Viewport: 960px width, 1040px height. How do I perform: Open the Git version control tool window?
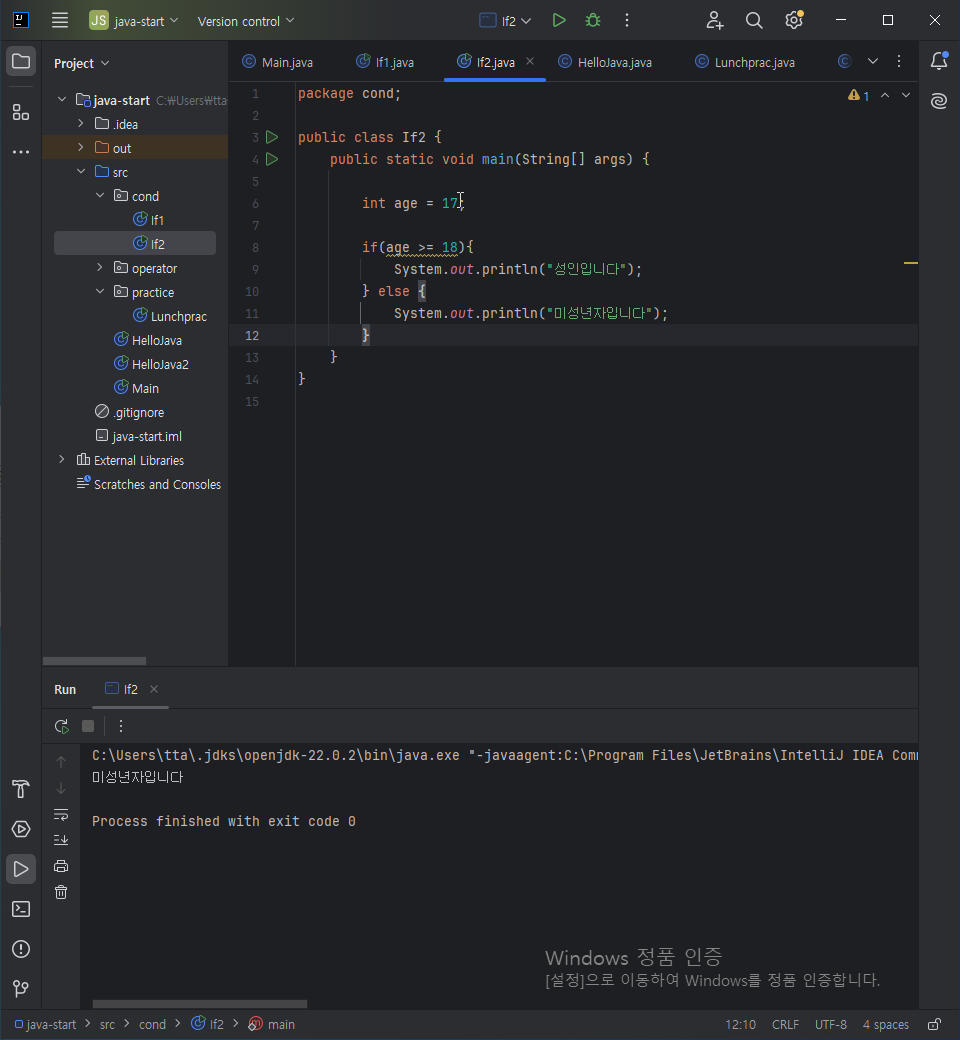tap(21, 989)
